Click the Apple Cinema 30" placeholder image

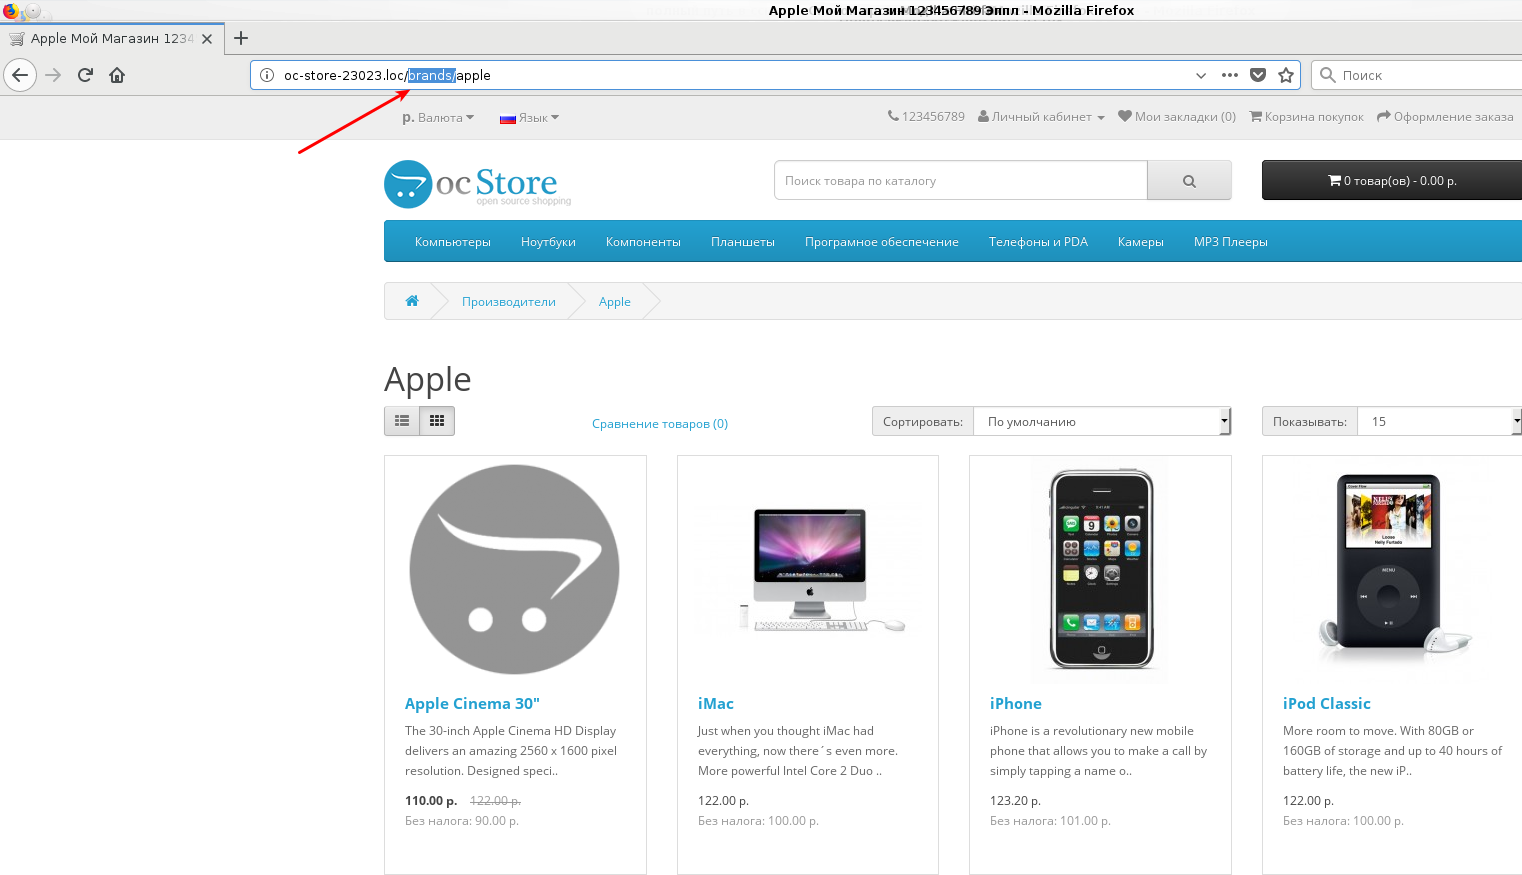[x=515, y=569]
